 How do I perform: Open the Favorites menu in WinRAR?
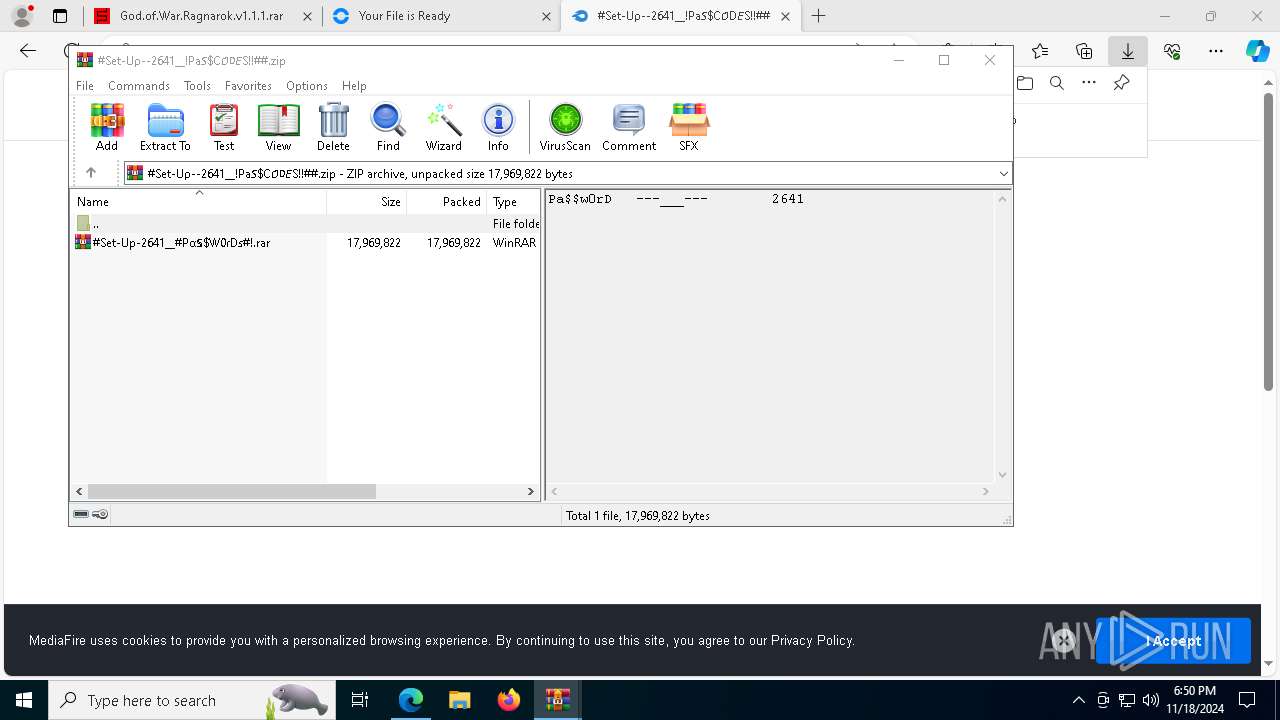[248, 86]
